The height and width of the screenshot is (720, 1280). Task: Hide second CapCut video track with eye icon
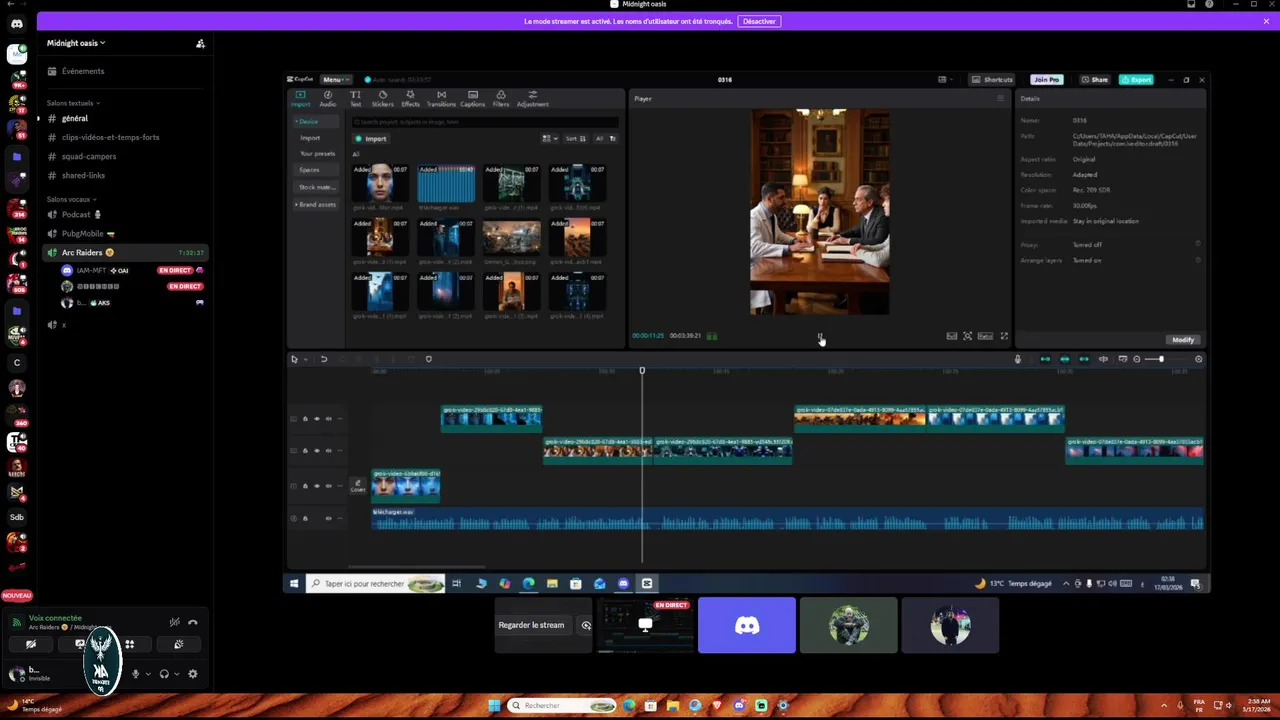(x=317, y=451)
